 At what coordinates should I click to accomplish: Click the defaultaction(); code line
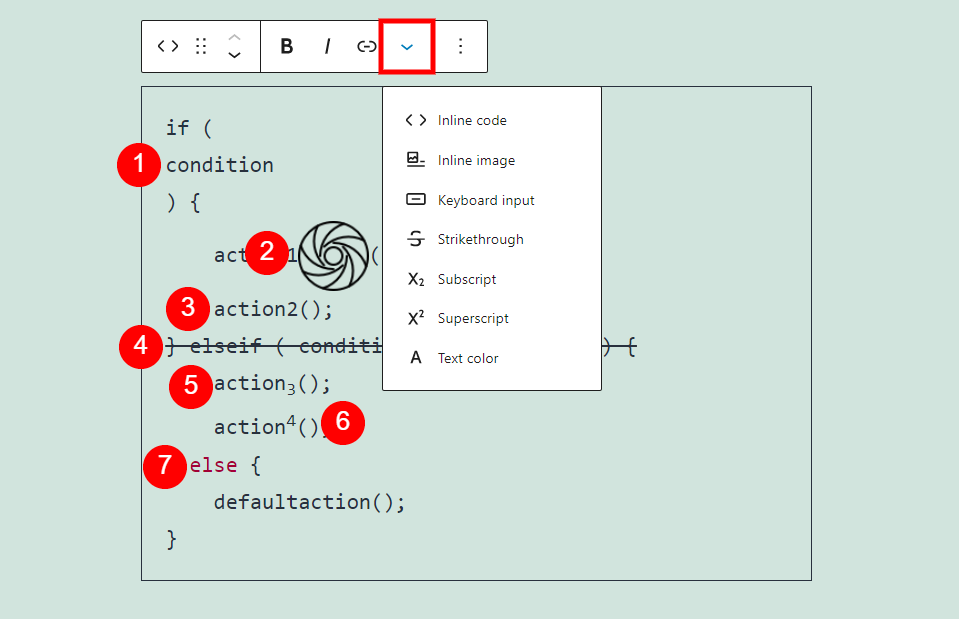(x=309, y=502)
